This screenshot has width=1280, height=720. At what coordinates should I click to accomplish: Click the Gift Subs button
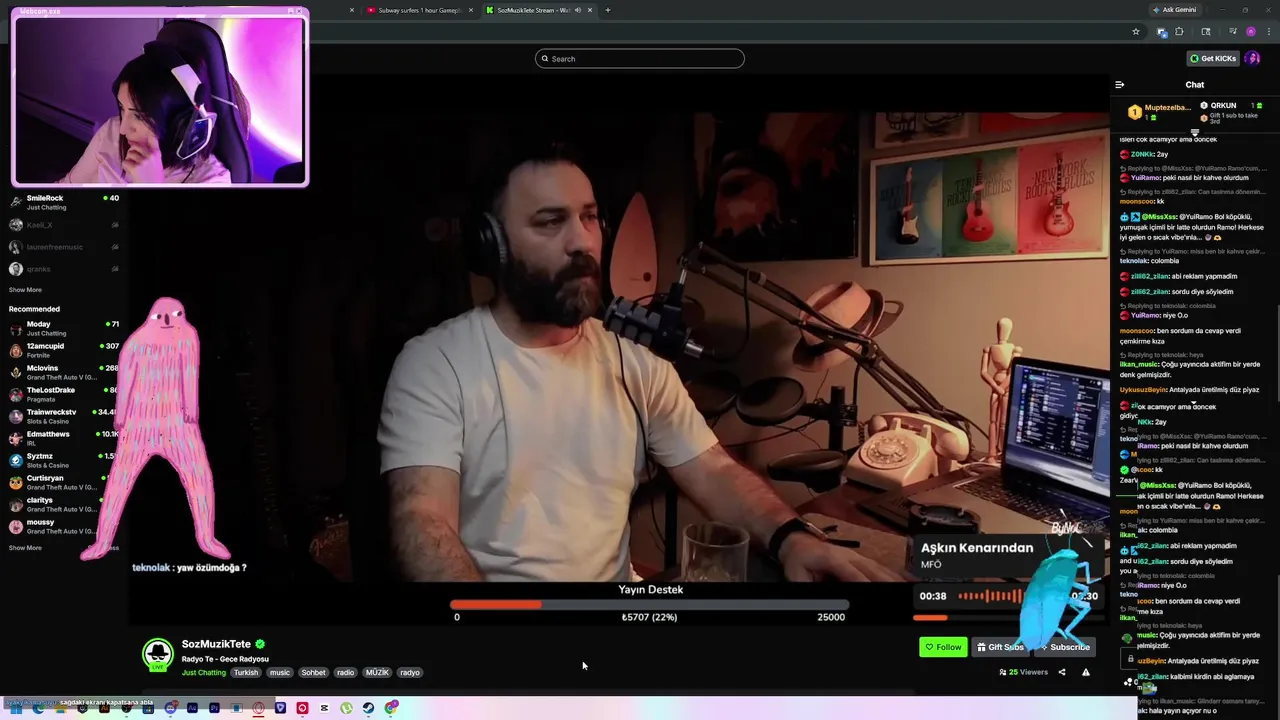(1000, 647)
